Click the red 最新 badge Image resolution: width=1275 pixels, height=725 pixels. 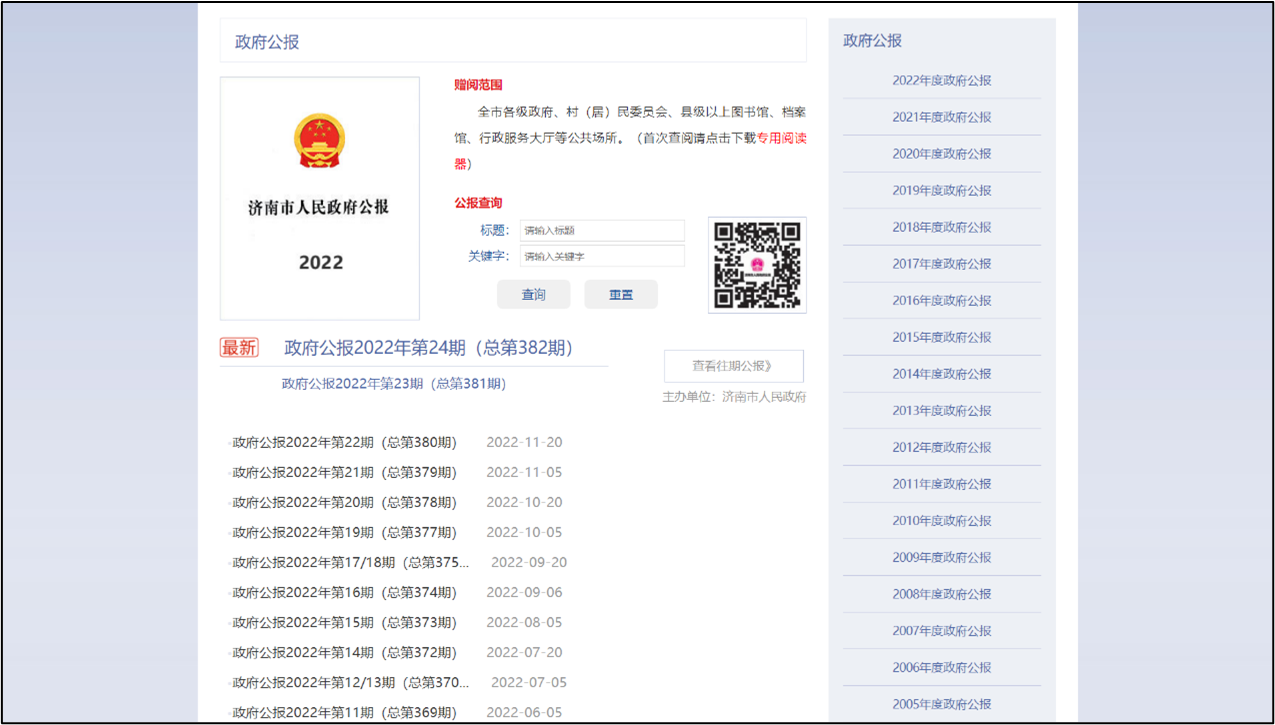pyautogui.click(x=239, y=347)
